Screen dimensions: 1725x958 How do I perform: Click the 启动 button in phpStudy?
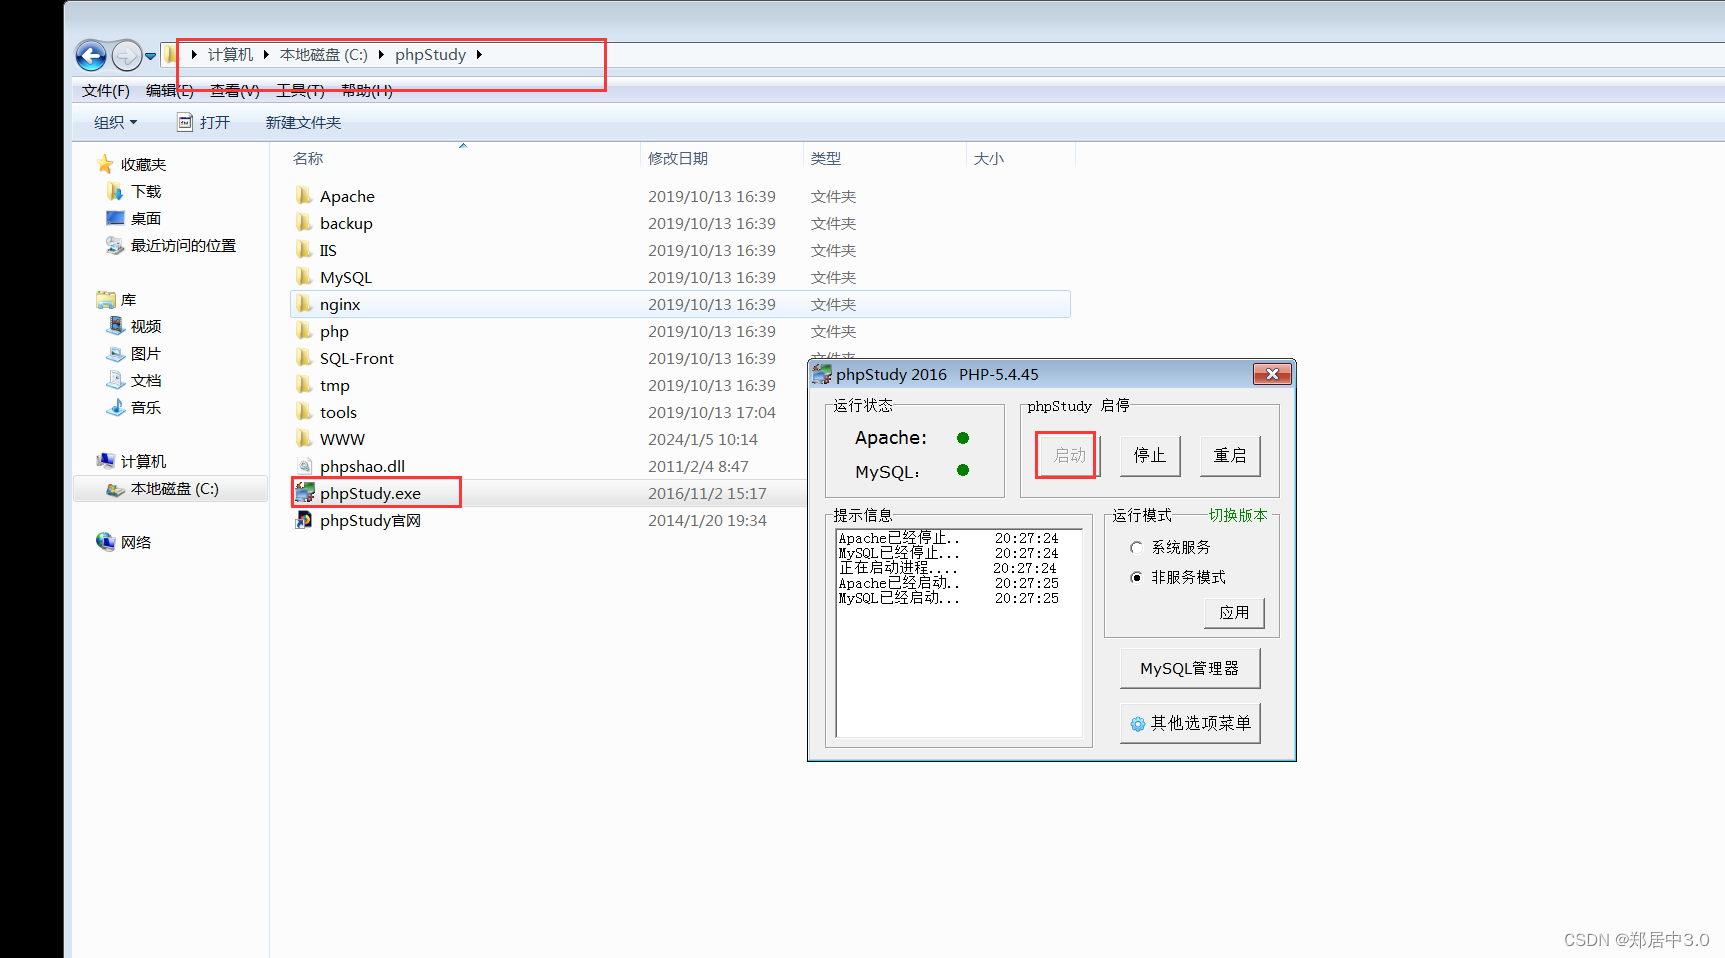1069,456
